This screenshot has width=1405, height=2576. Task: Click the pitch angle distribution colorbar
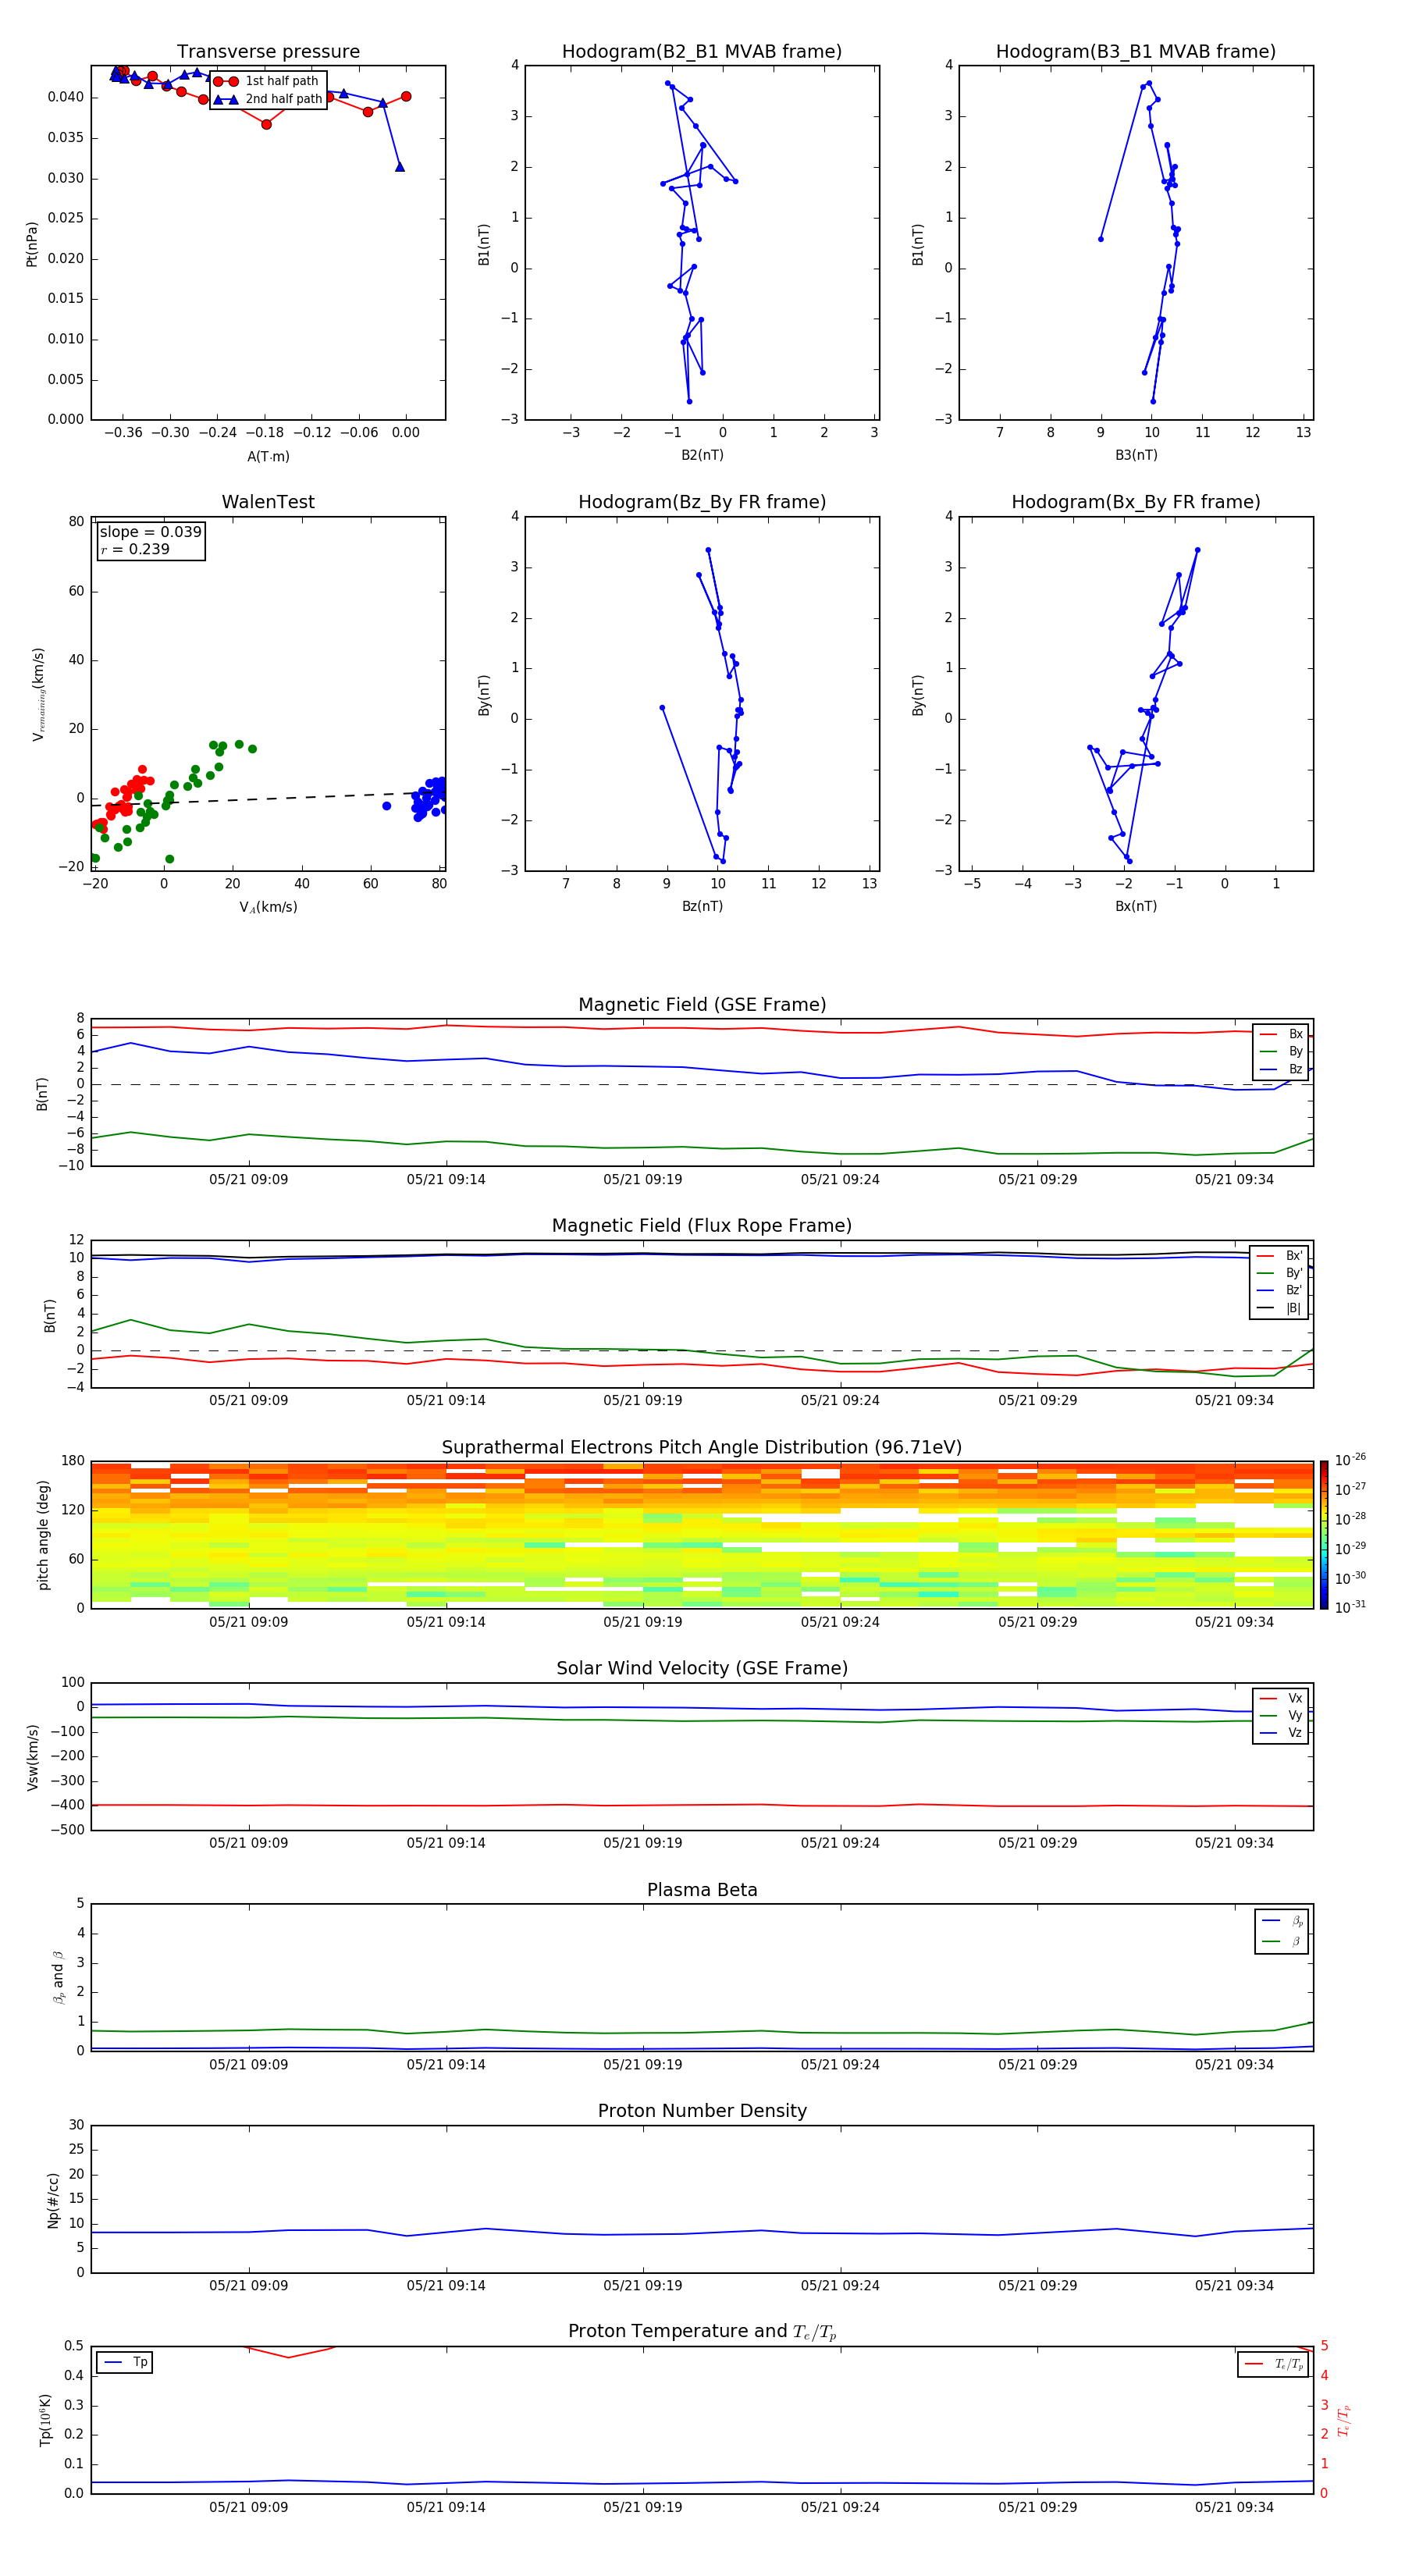coord(1324,1535)
